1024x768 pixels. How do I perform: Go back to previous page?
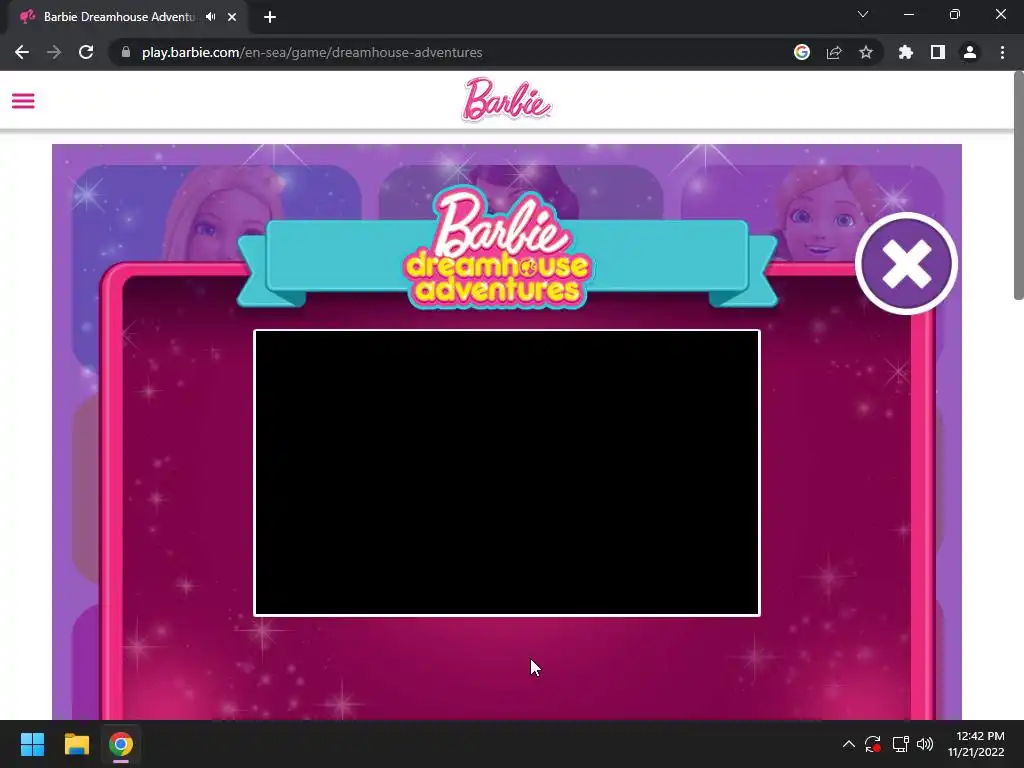22,52
